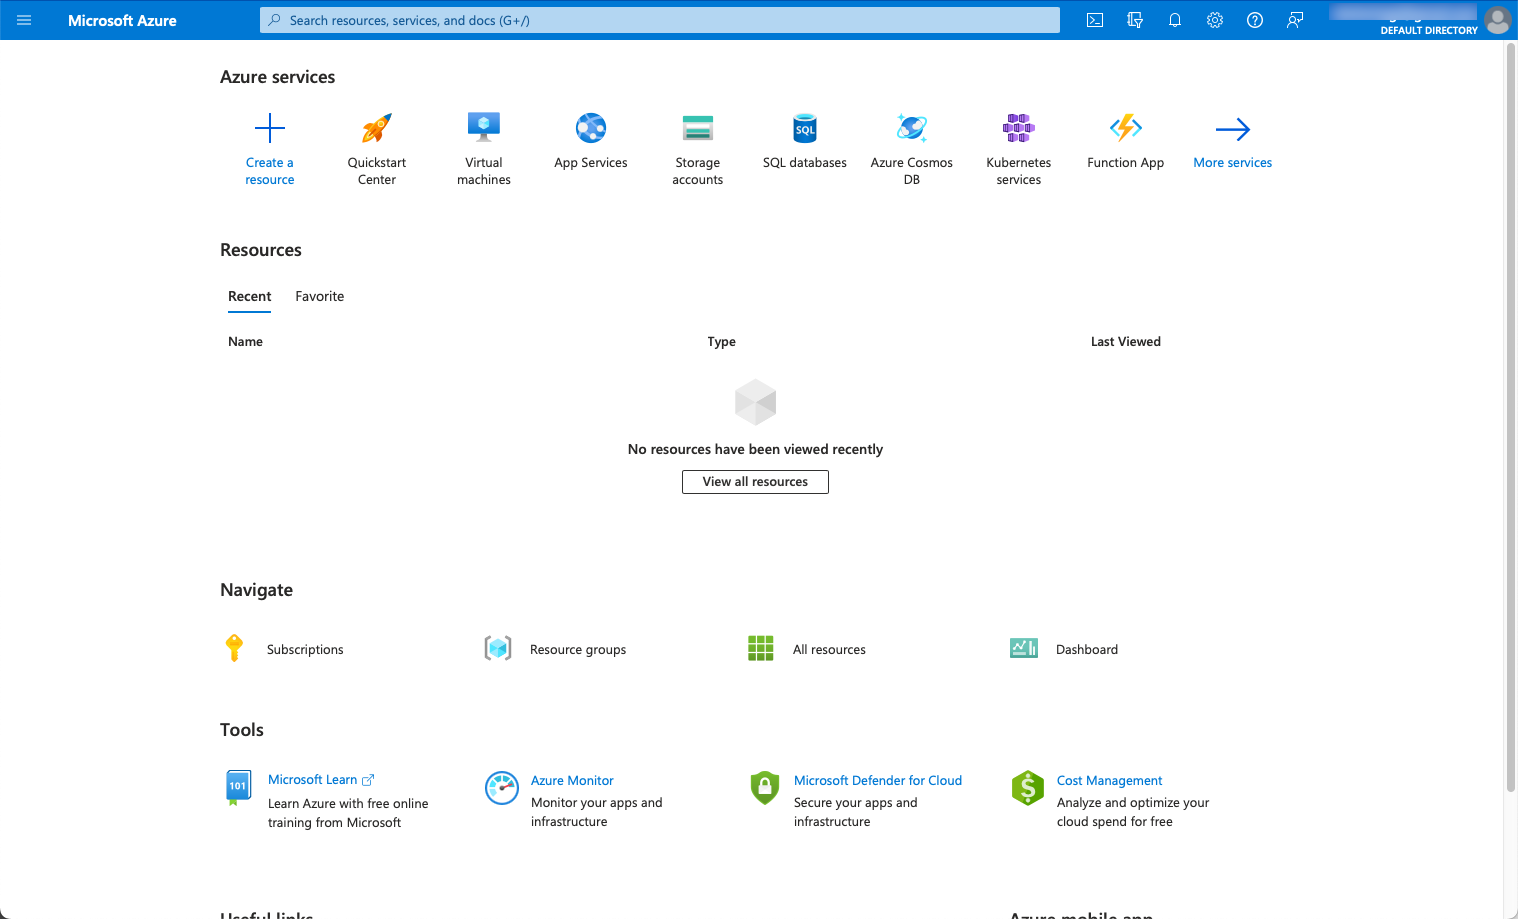
Task: Open Storage accounts service icon
Action: pyautogui.click(x=697, y=128)
